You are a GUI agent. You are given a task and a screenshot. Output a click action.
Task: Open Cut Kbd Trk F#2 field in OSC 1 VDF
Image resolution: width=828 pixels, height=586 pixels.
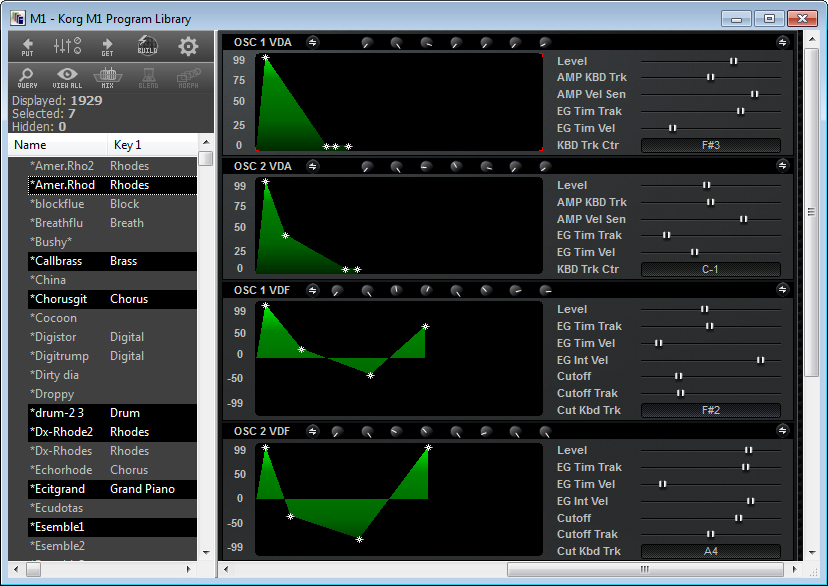click(711, 410)
